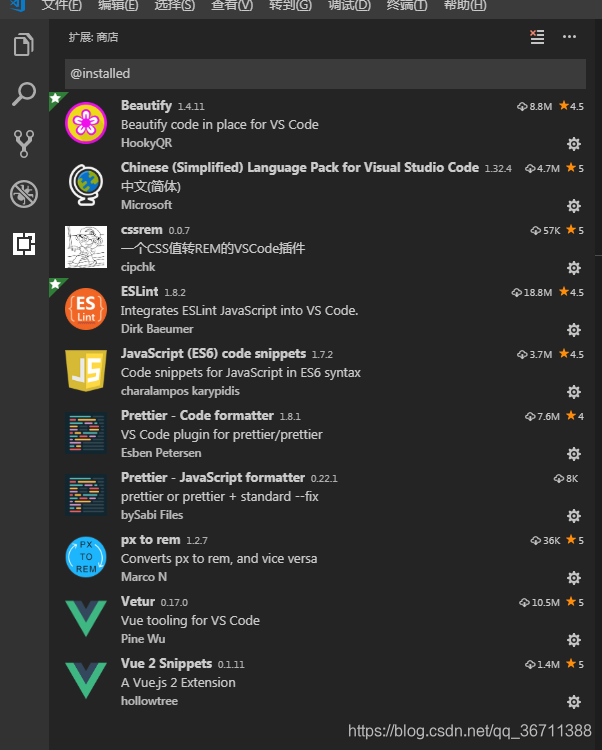Click the Vetur 10.5M download count
Image resolution: width=602 pixels, height=750 pixels.
tap(539, 602)
